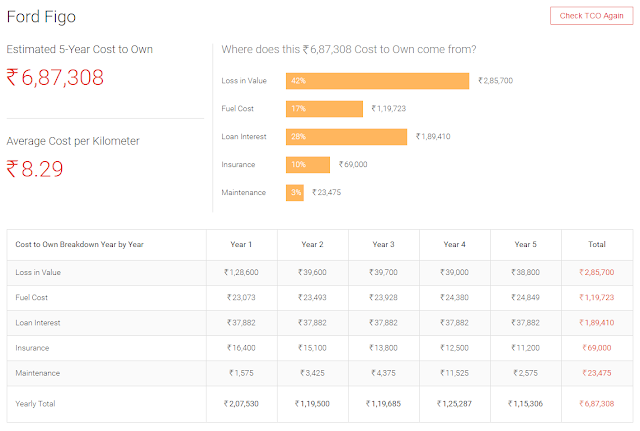
Task: Click the Loss in Value table row label
Action: coord(39,272)
